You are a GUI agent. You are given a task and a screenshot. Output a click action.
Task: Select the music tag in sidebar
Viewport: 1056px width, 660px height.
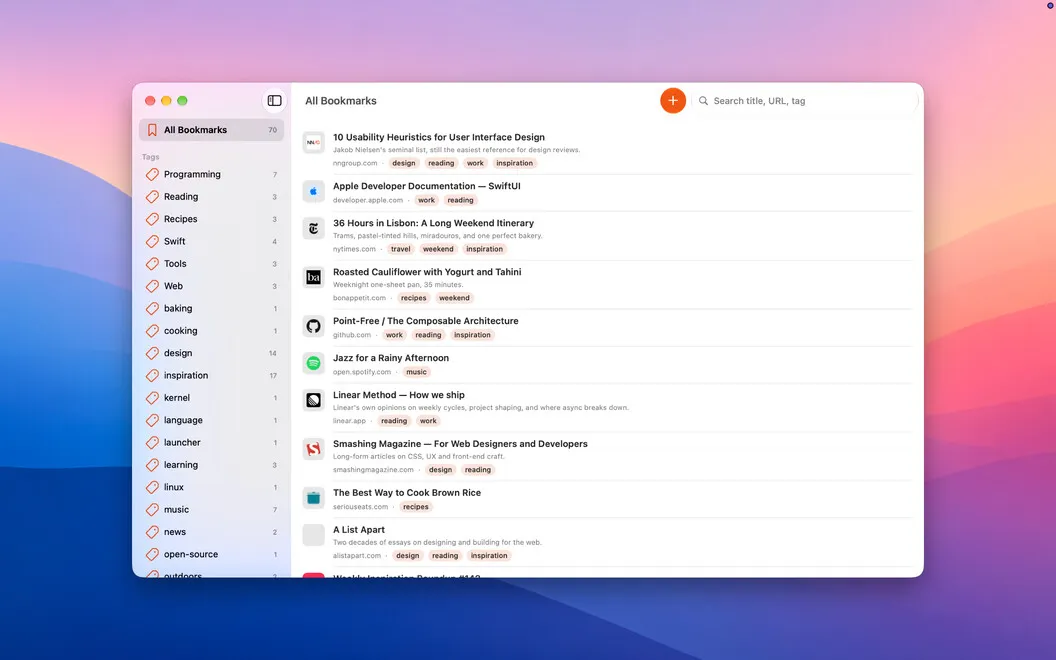[211, 509]
